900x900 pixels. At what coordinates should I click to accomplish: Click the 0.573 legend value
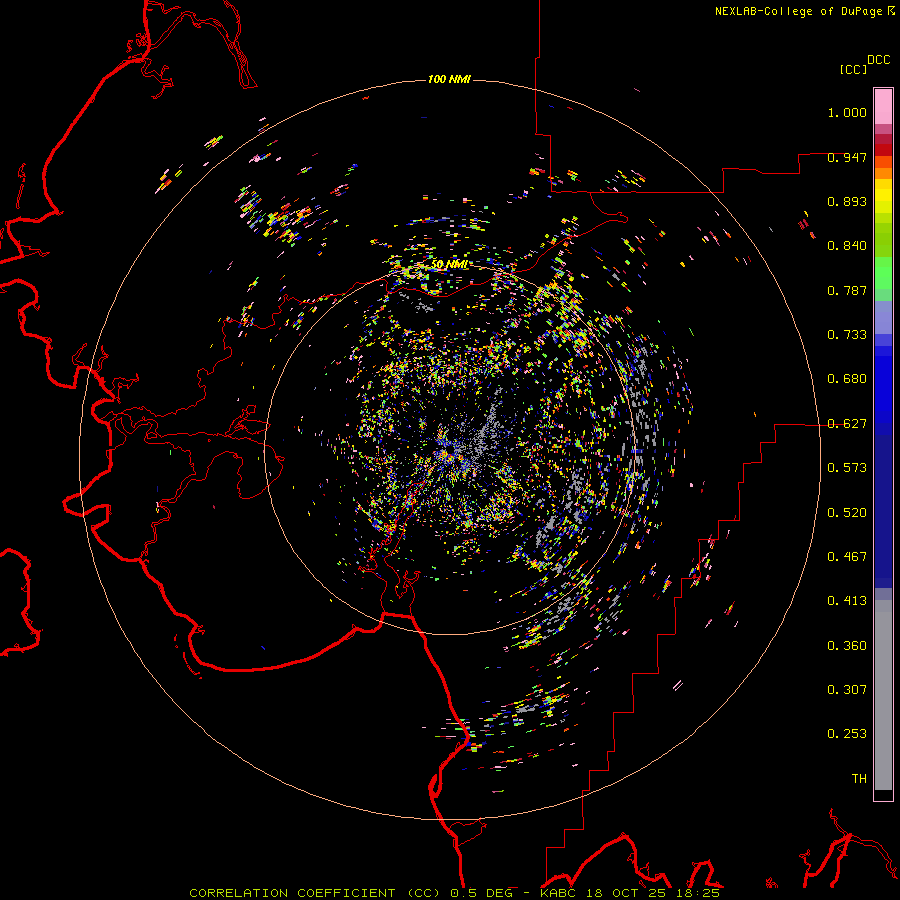pos(847,468)
